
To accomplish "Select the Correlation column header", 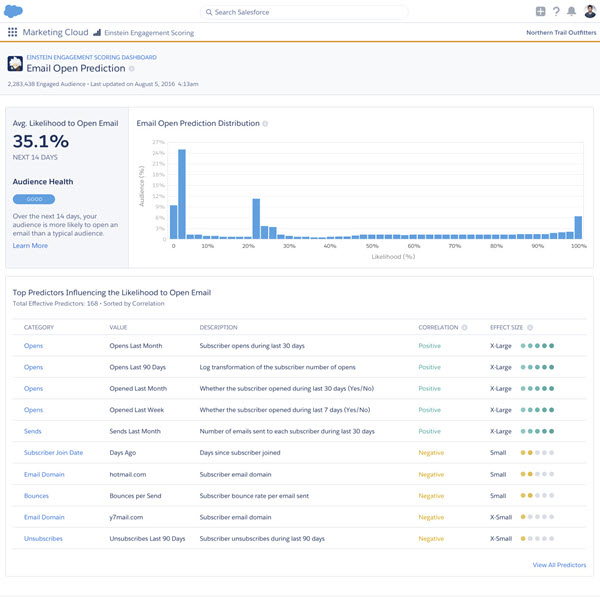I will [x=438, y=328].
